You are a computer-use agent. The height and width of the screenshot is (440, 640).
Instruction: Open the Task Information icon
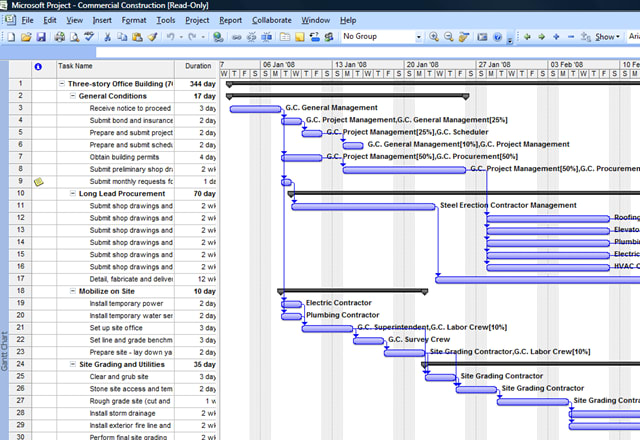pos(285,37)
